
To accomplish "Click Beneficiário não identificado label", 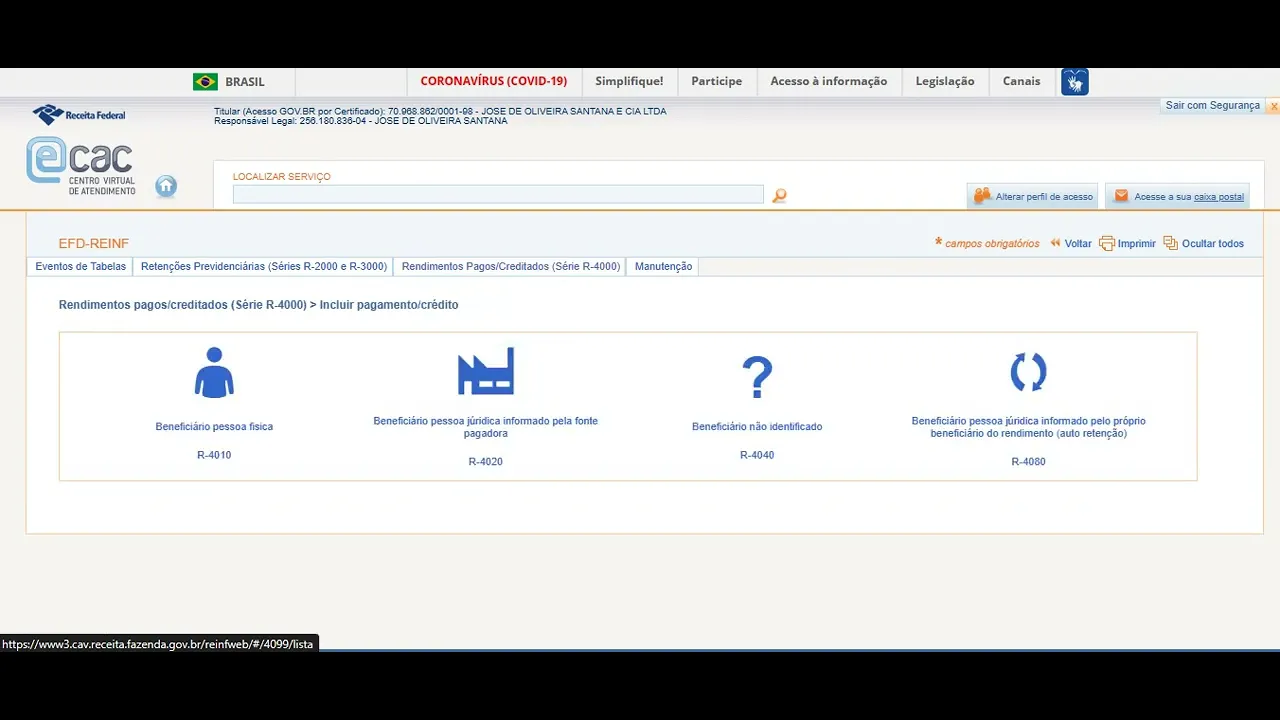I will point(757,427).
